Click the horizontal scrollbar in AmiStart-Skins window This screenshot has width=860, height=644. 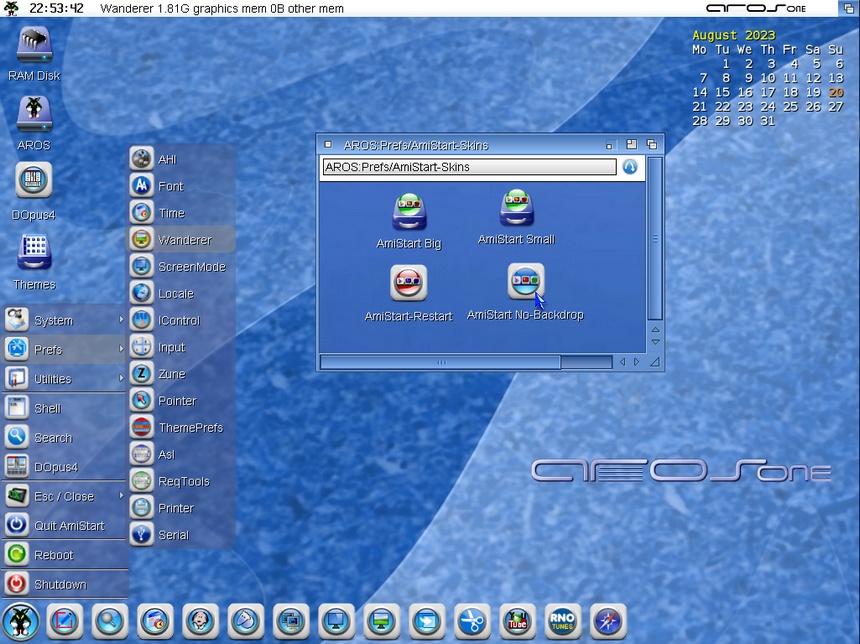coord(440,362)
